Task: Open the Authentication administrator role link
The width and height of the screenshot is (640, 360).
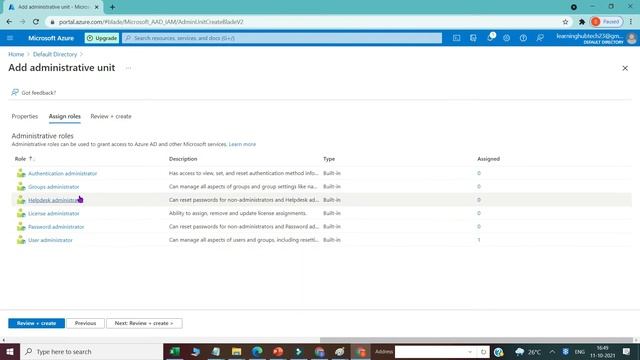Action: [62, 173]
